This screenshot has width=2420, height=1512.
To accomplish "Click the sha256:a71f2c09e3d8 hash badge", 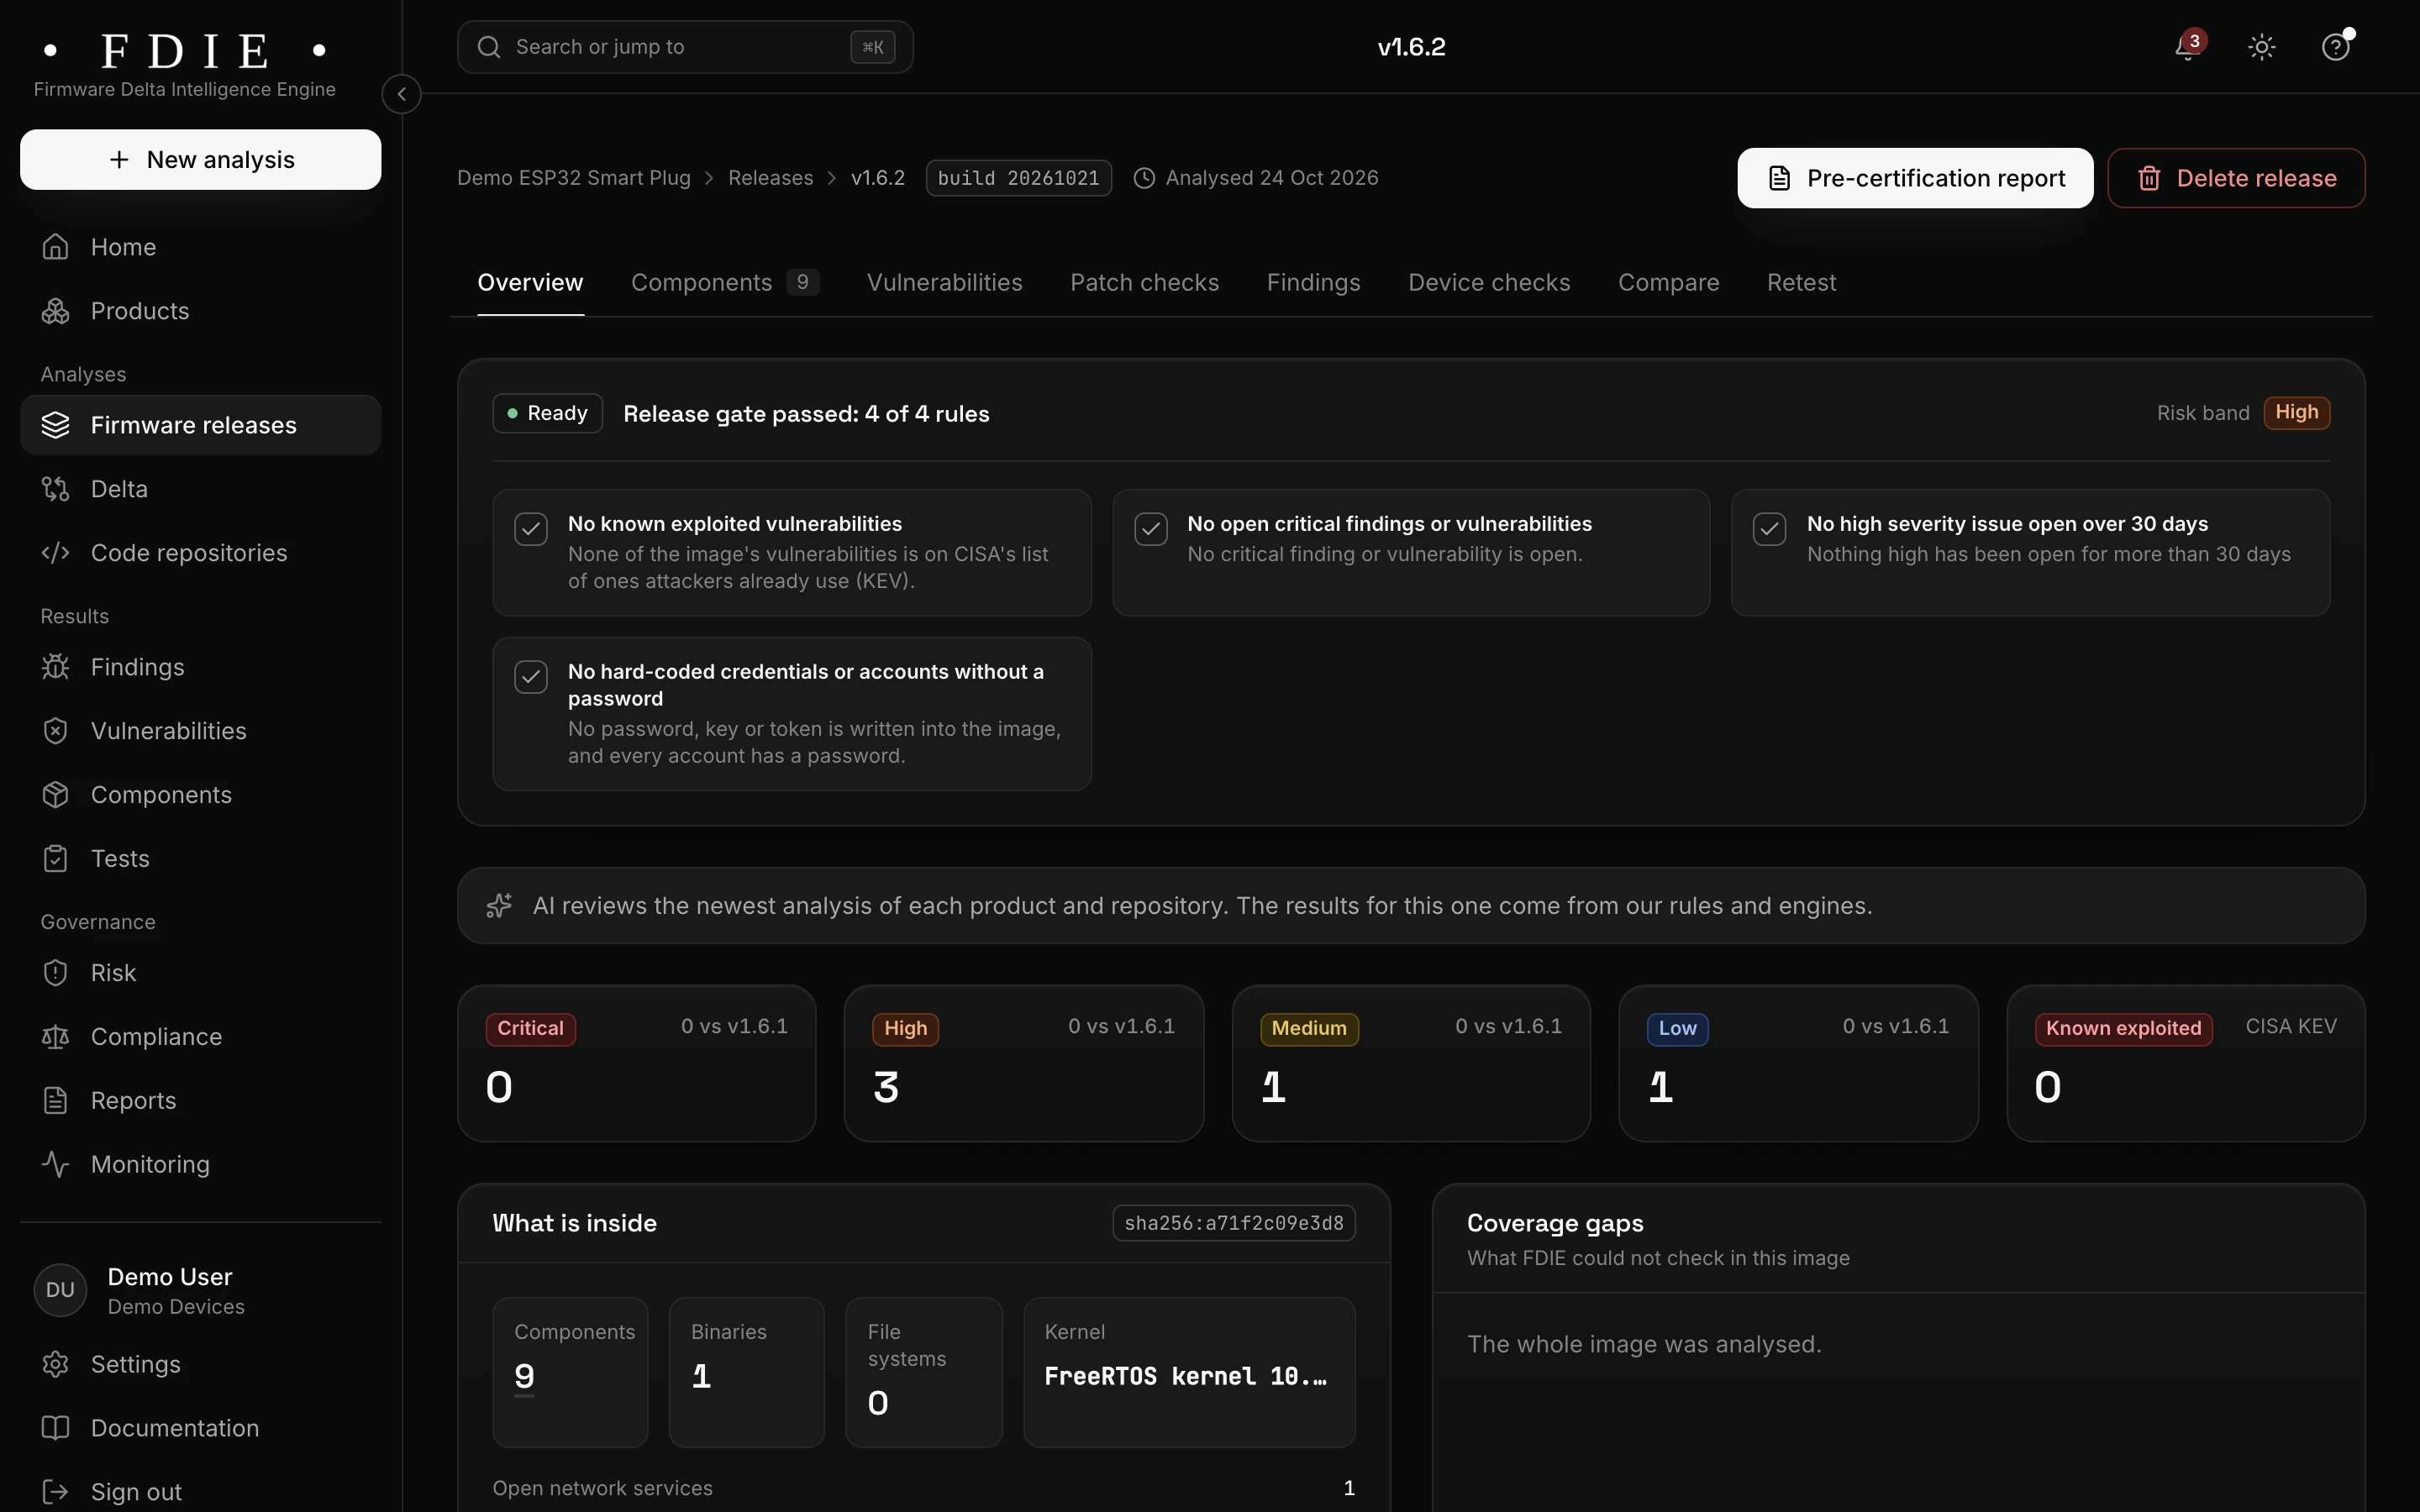I will pos(1234,1223).
